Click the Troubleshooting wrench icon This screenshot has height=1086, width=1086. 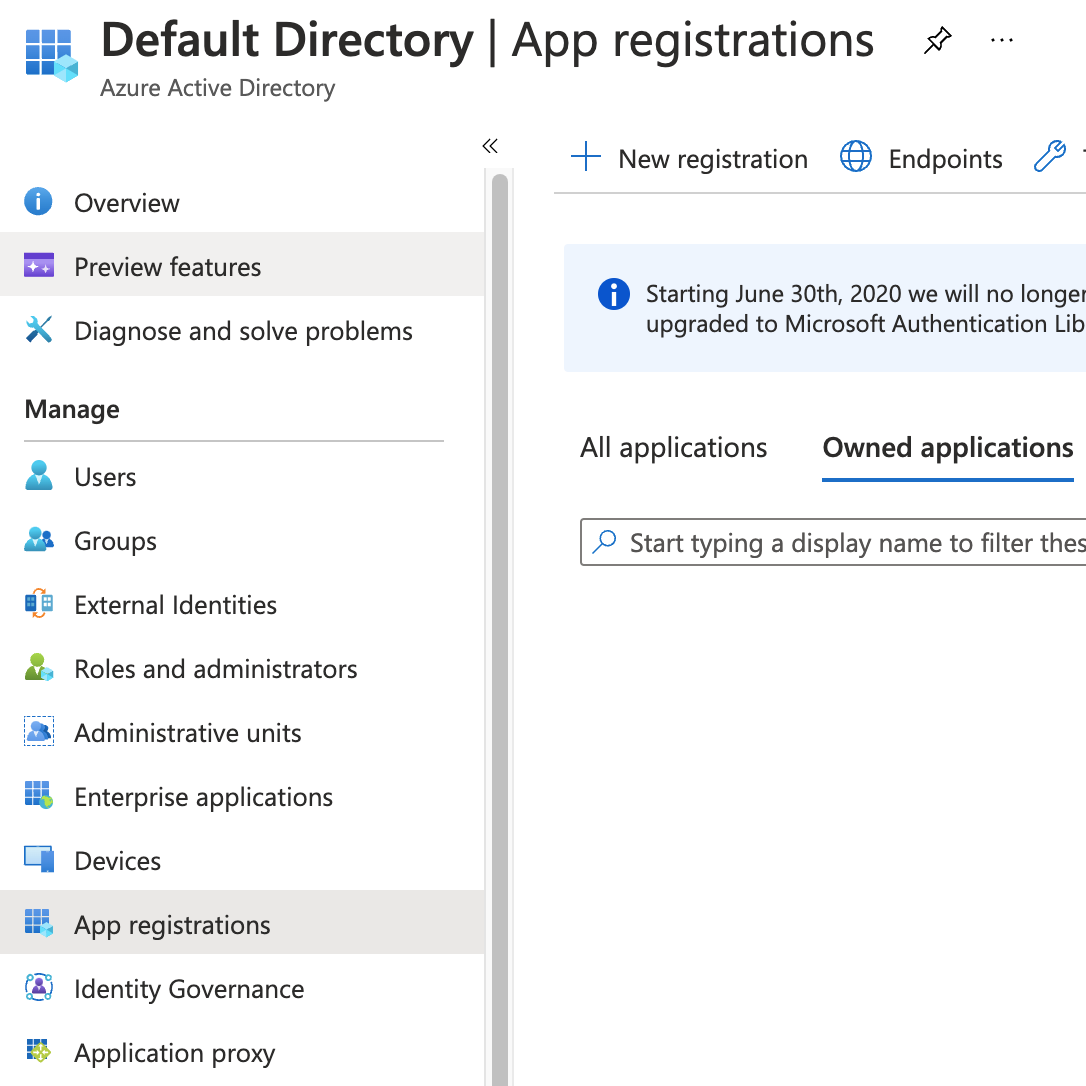click(1051, 158)
